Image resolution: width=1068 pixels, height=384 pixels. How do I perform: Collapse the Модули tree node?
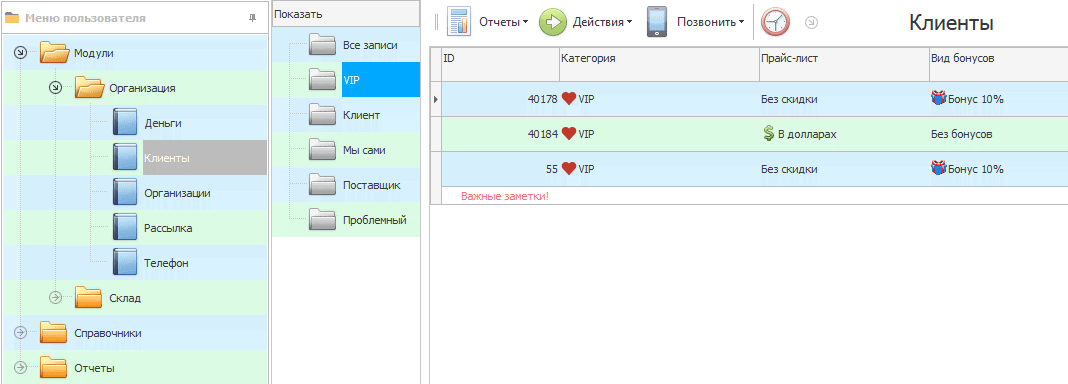[x=20, y=52]
